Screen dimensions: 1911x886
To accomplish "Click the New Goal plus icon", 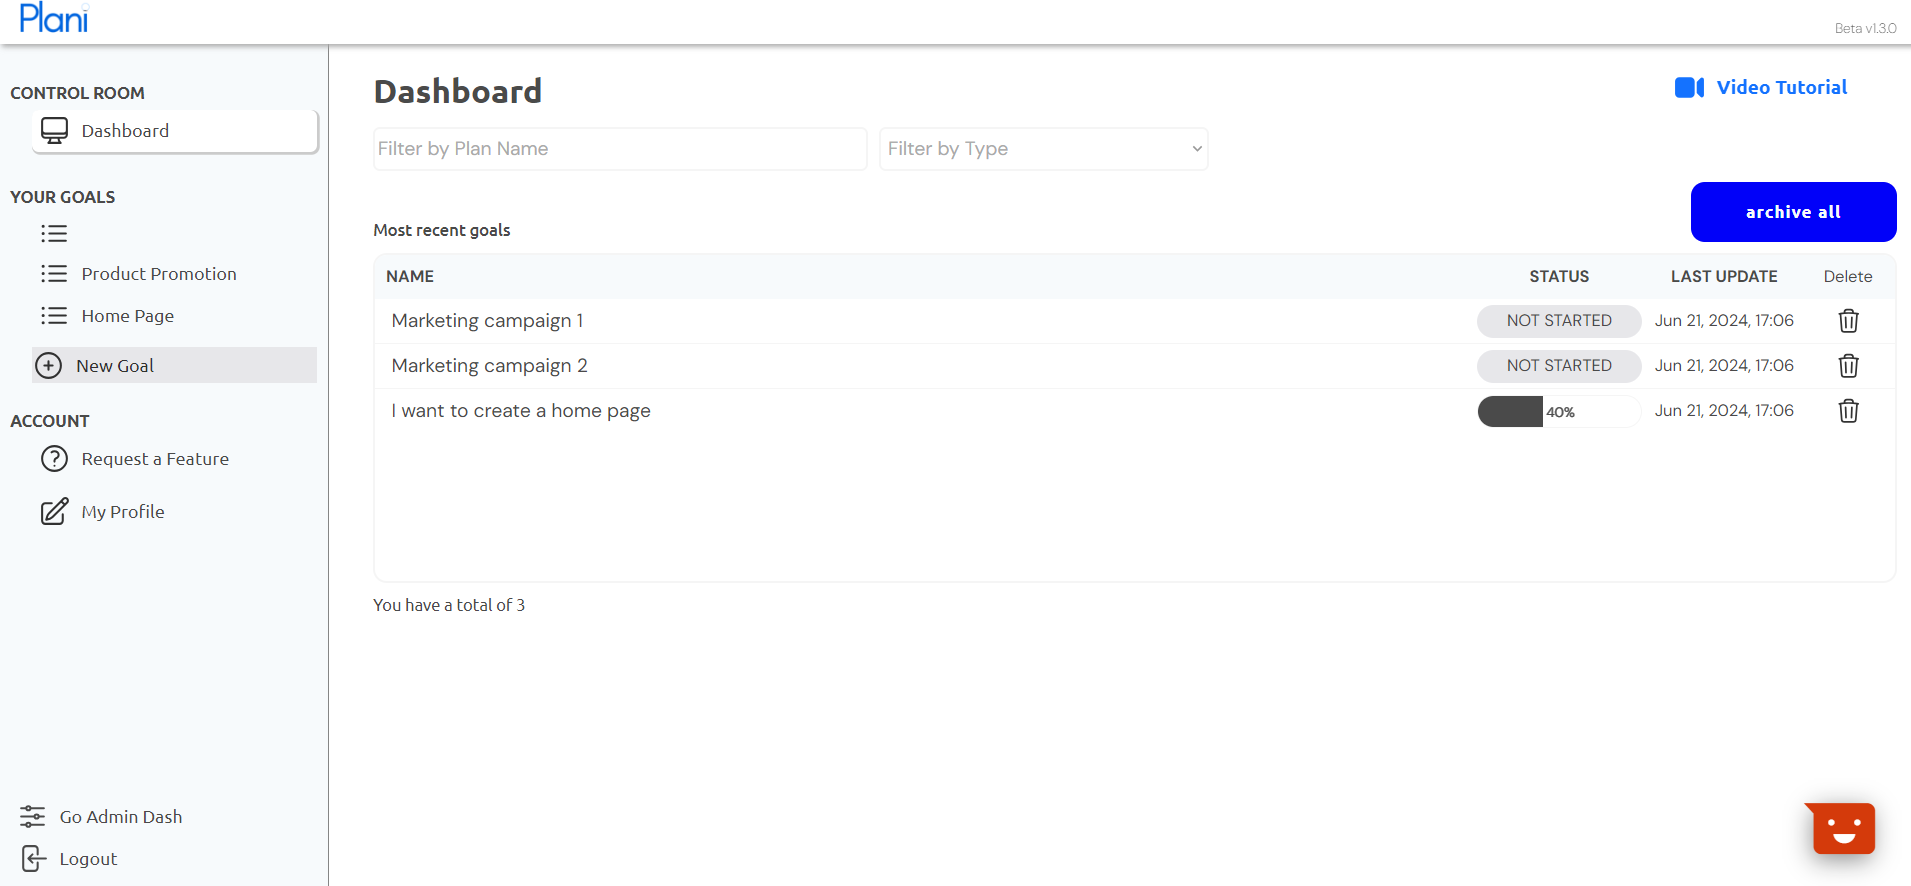I will pyautogui.click(x=48, y=366).
